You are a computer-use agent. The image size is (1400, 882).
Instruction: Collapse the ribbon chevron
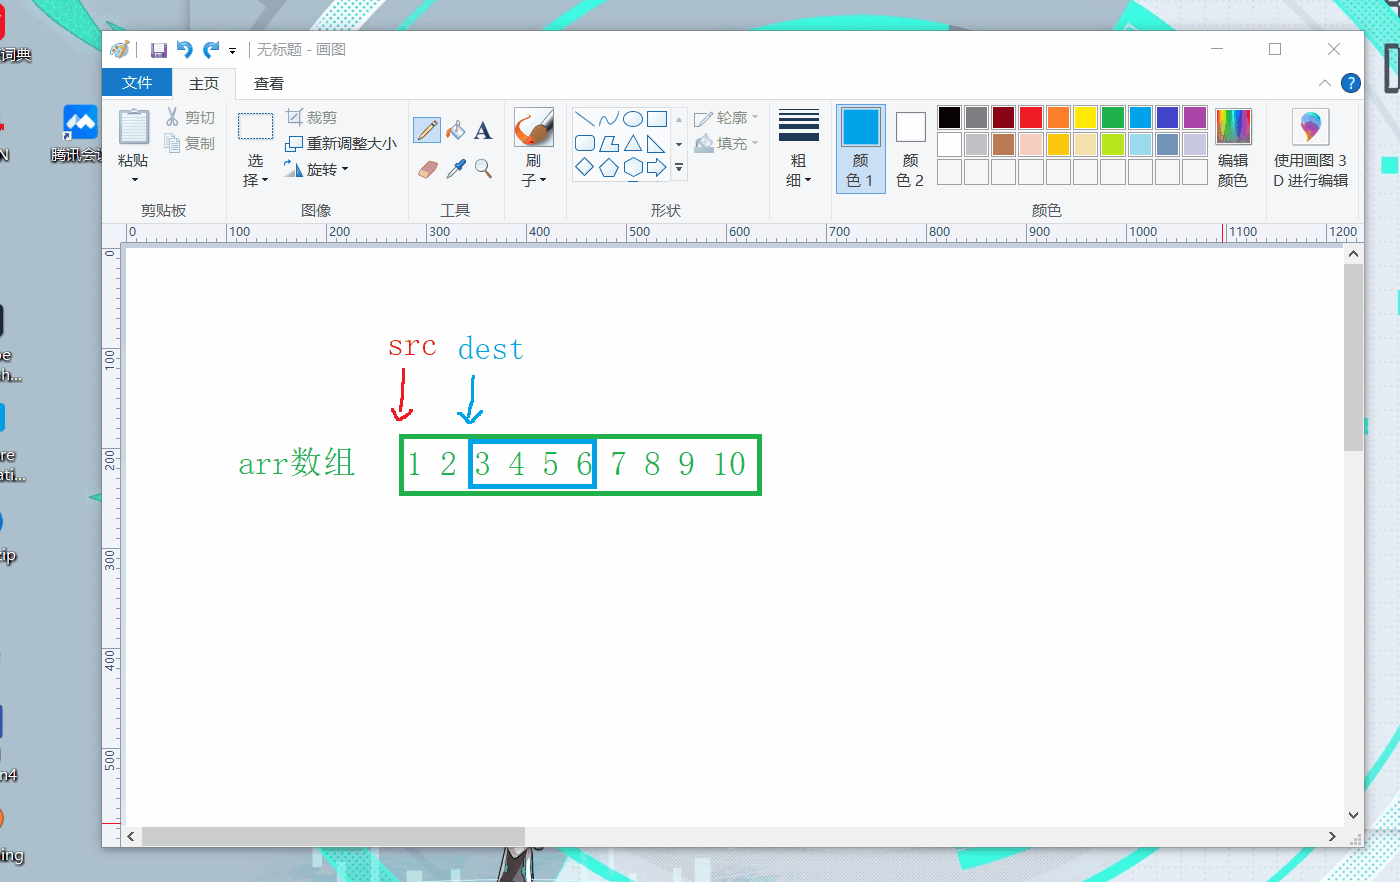tap(1324, 83)
